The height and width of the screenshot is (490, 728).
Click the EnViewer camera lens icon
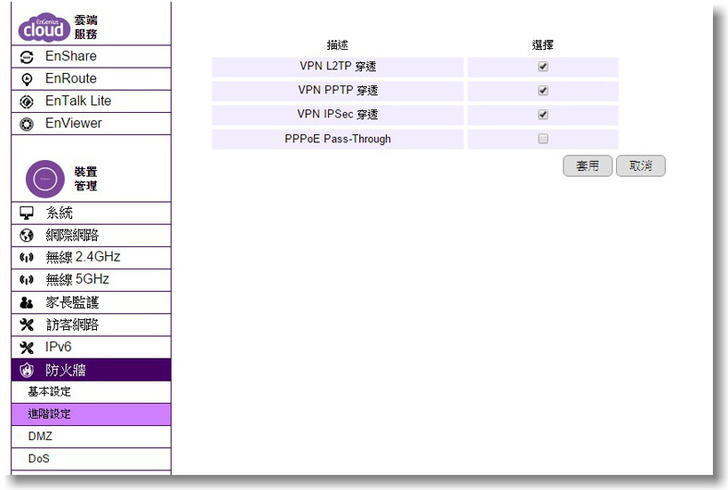[x=26, y=124]
